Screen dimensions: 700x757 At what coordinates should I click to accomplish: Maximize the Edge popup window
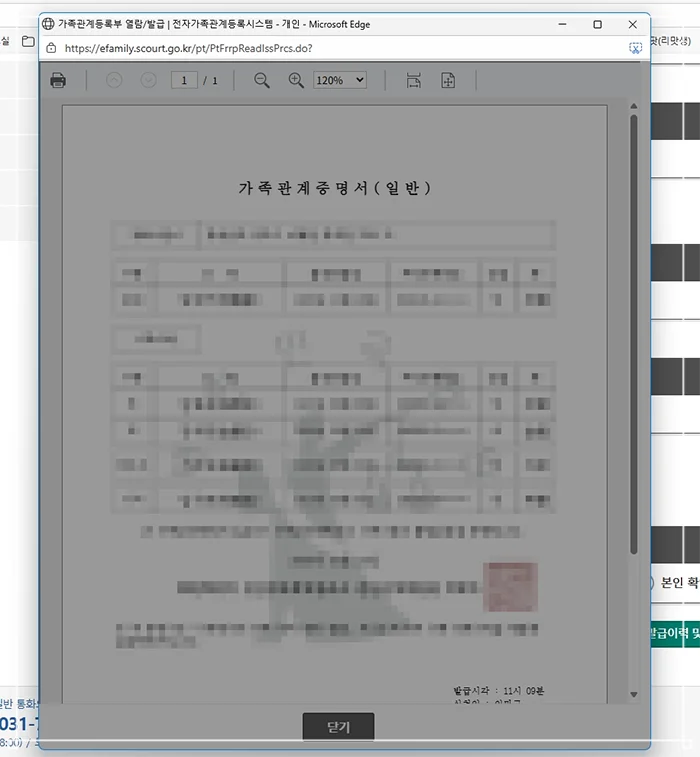(597, 24)
